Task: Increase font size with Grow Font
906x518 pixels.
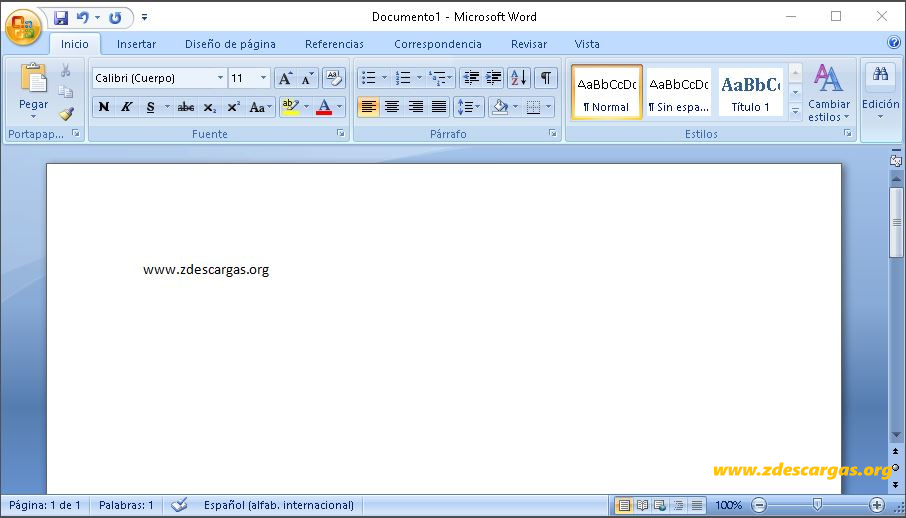Action: pyautogui.click(x=285, y=78)
